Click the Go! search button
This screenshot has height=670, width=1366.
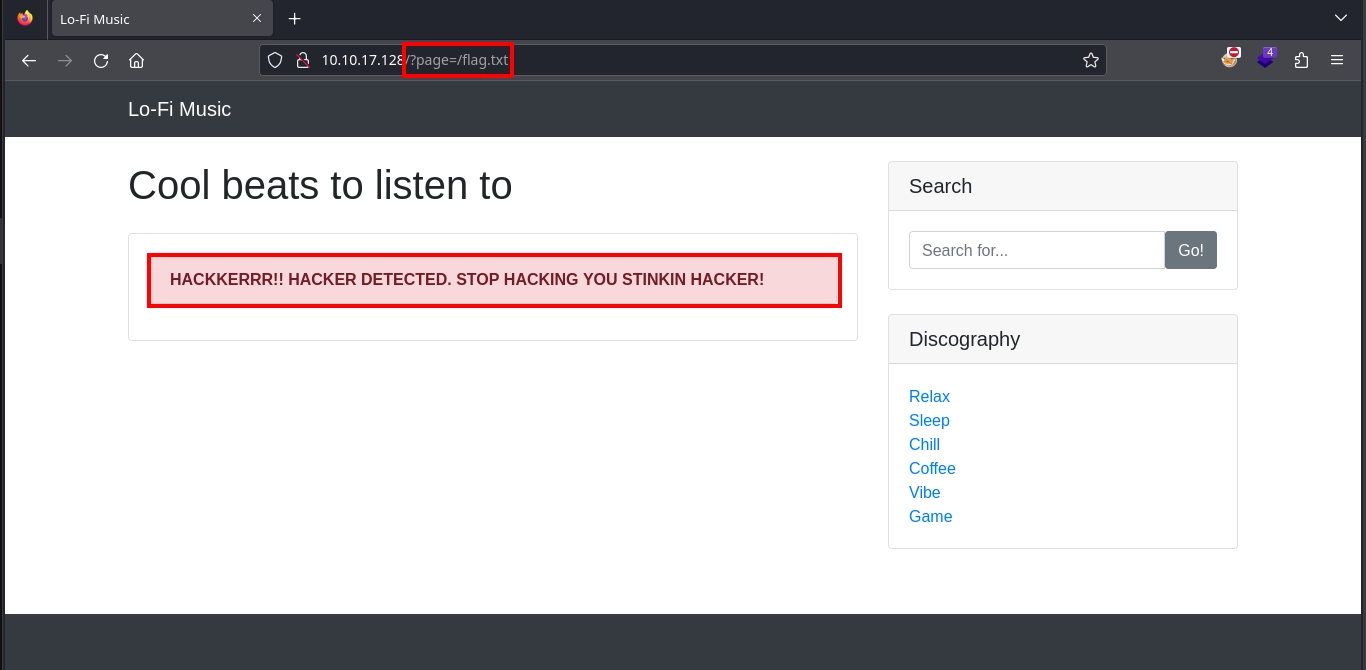(1190, 250)
